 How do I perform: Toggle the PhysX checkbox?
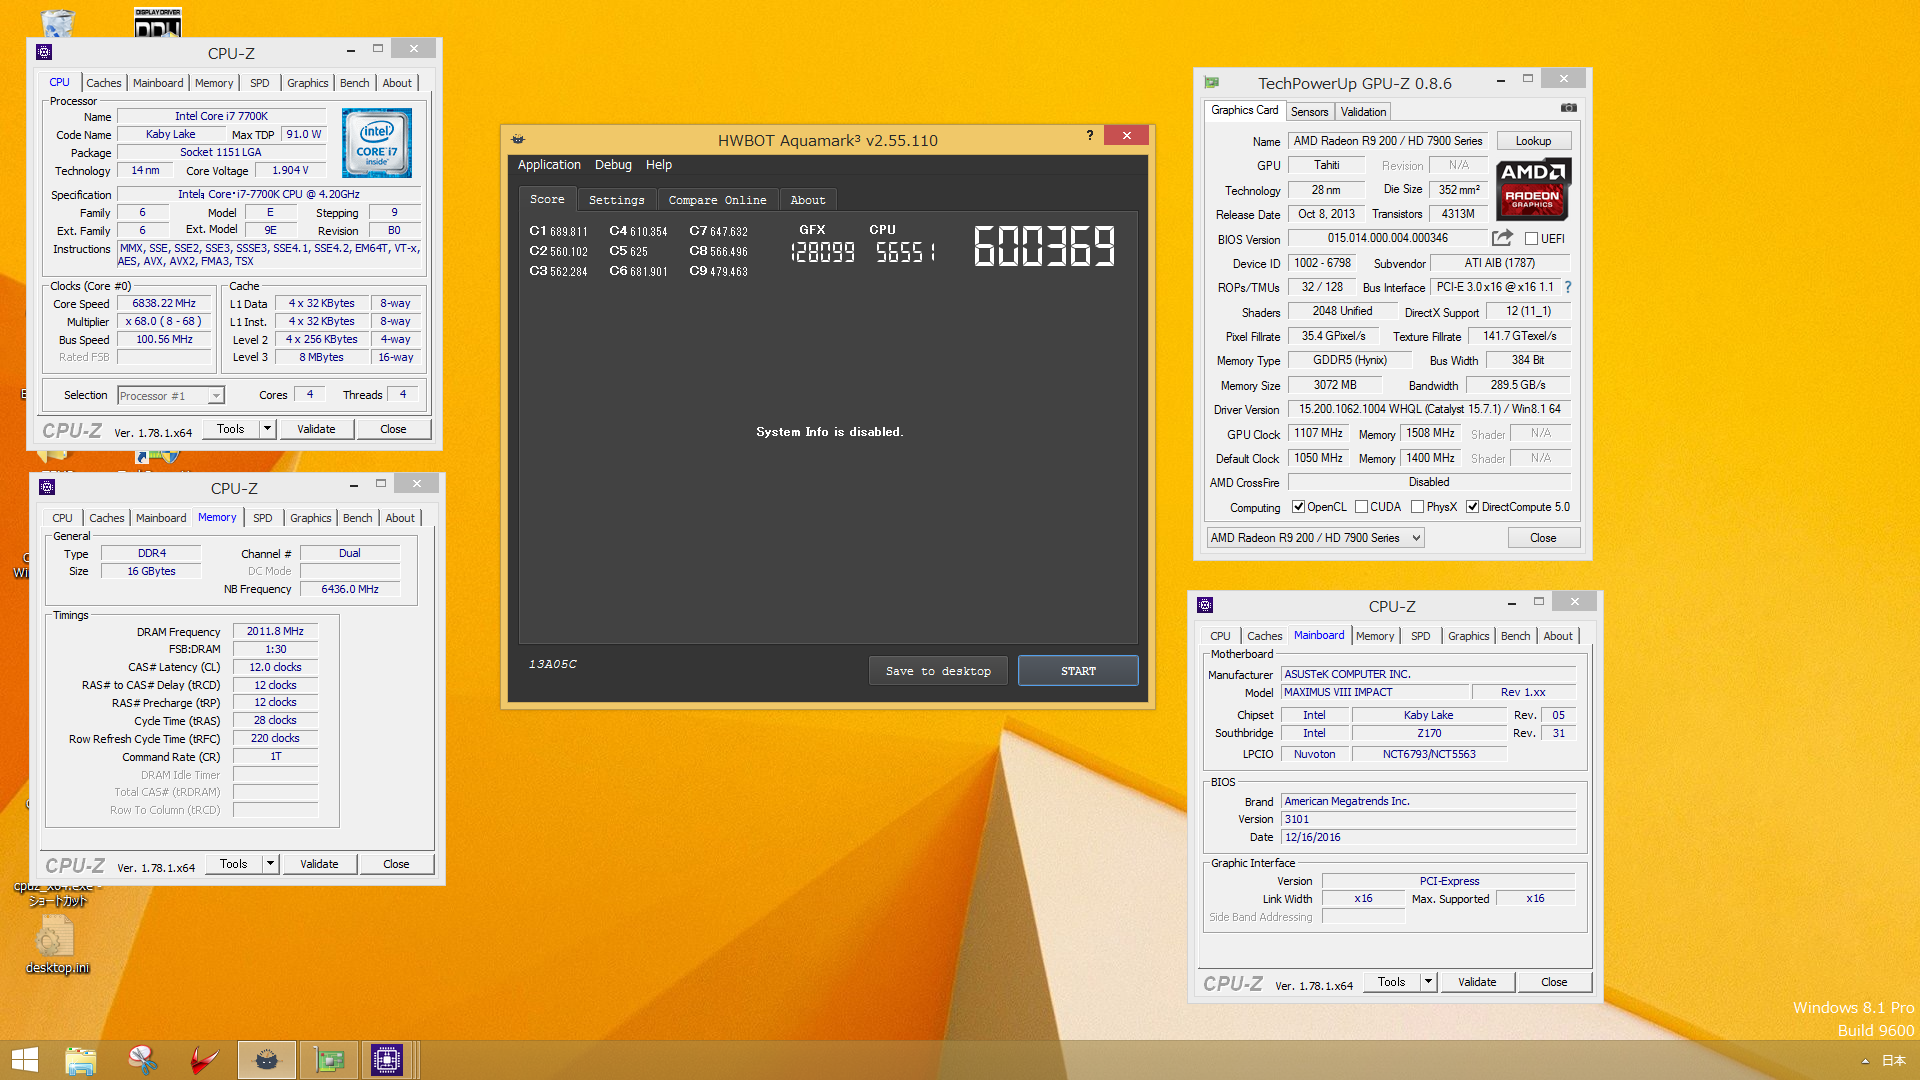(x=1417, y=507)
